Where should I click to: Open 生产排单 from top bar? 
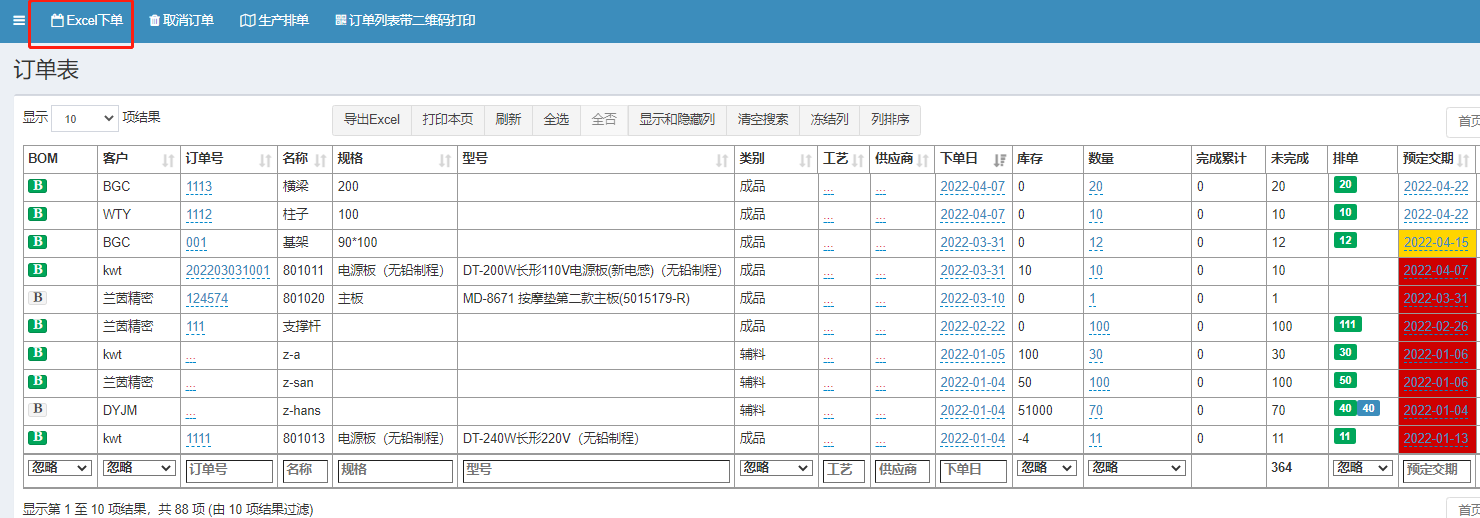(x=274, y=20)
